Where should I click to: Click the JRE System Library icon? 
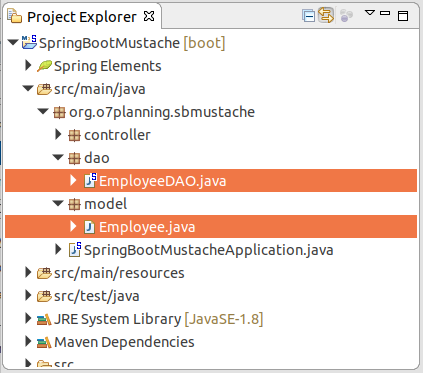point(44,319)
